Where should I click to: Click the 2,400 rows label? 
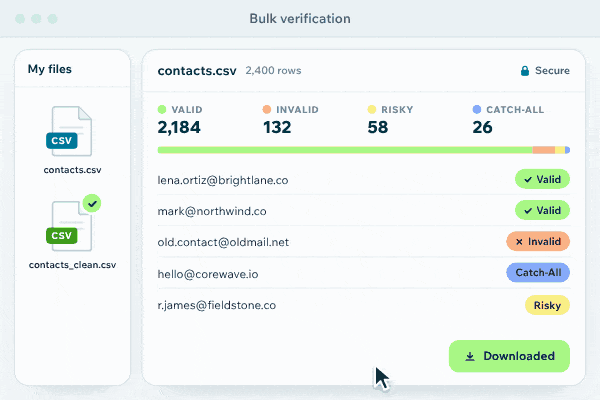(273, 70)
